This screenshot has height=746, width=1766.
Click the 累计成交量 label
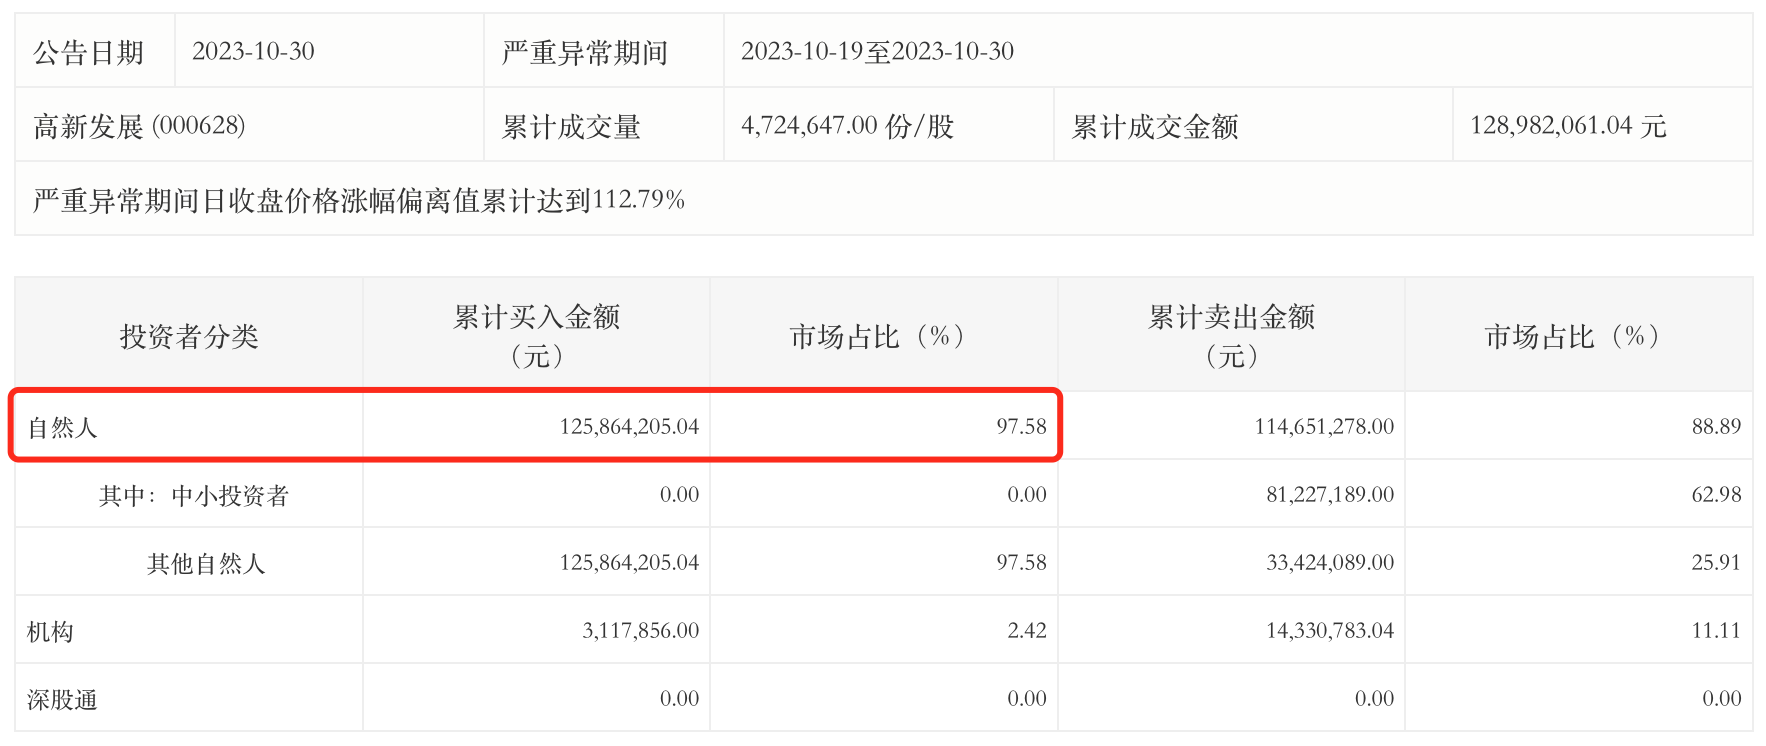click(x=571, y=126)
